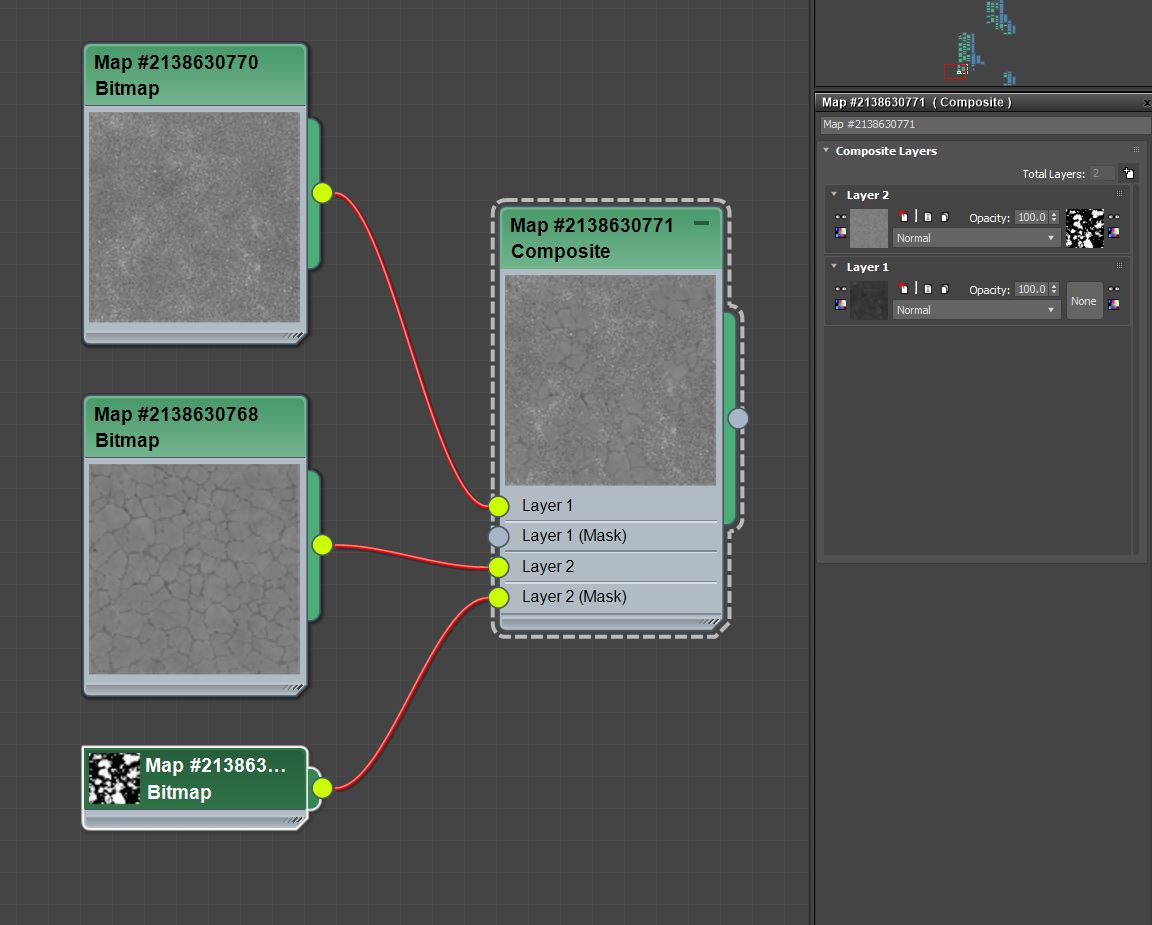
Task: Hide the Layer 2 texture with eye toggle
Action: pos(840,217)
